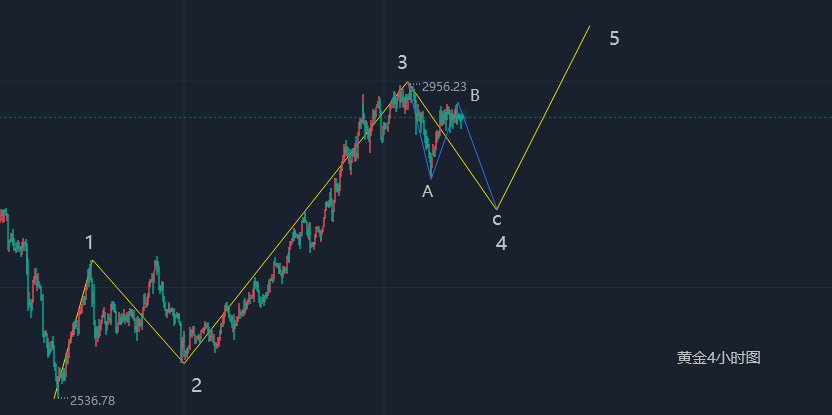The height and width of the screenshot is (415, 832).
Task: Click the 2536.78 low price label
Action: (92, 401)
